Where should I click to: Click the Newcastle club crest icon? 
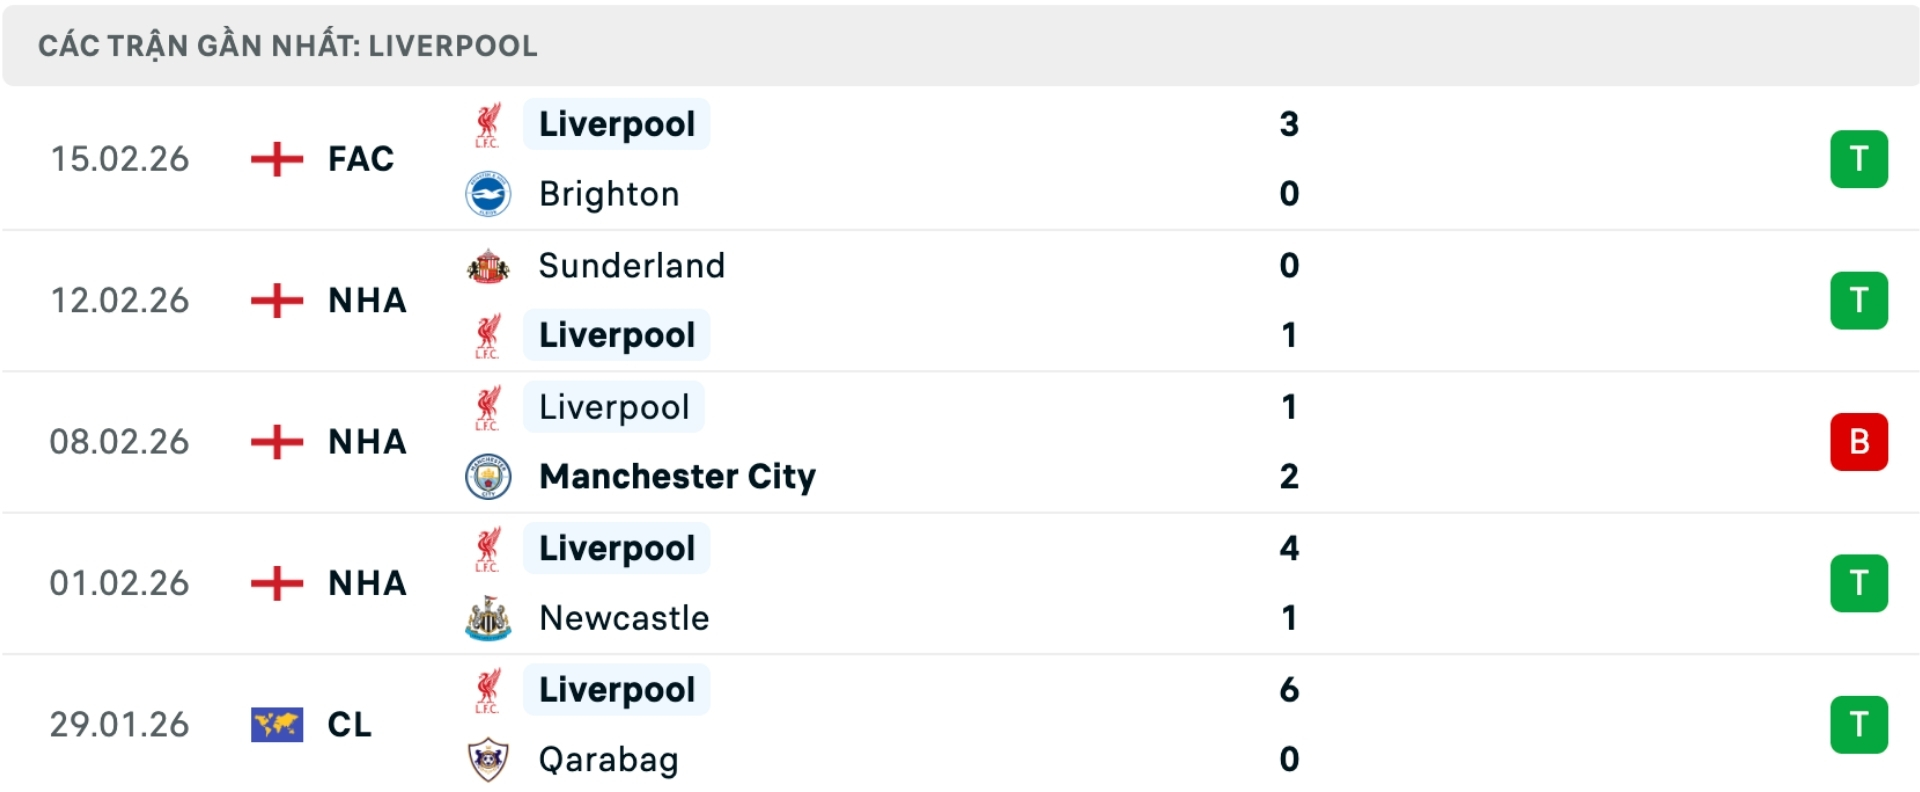pos(488,618)
